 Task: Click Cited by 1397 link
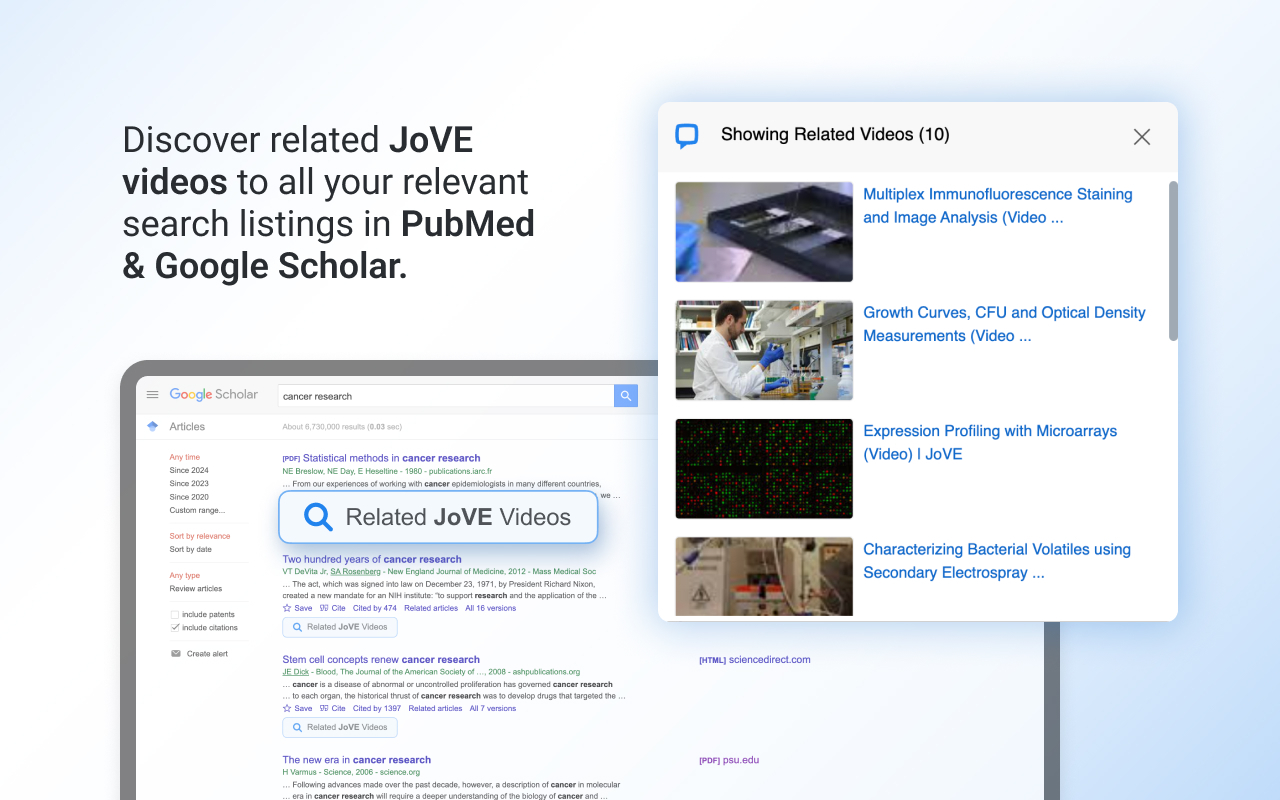377,708
